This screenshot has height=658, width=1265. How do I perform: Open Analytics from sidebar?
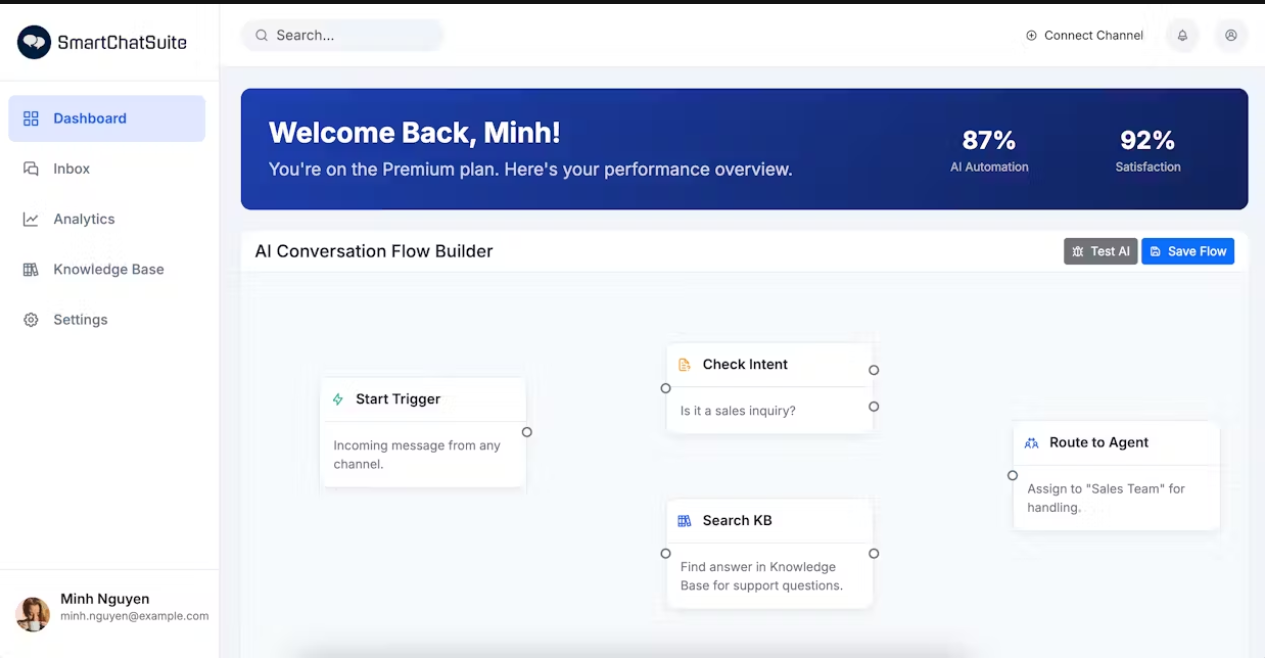[107, 219]
